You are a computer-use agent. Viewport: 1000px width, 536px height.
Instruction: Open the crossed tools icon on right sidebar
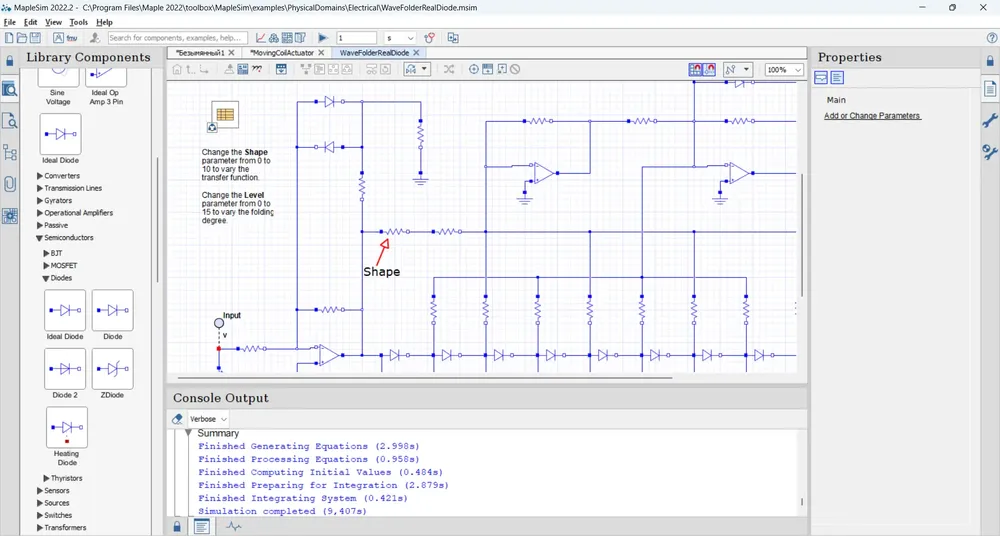click(990, 152)
